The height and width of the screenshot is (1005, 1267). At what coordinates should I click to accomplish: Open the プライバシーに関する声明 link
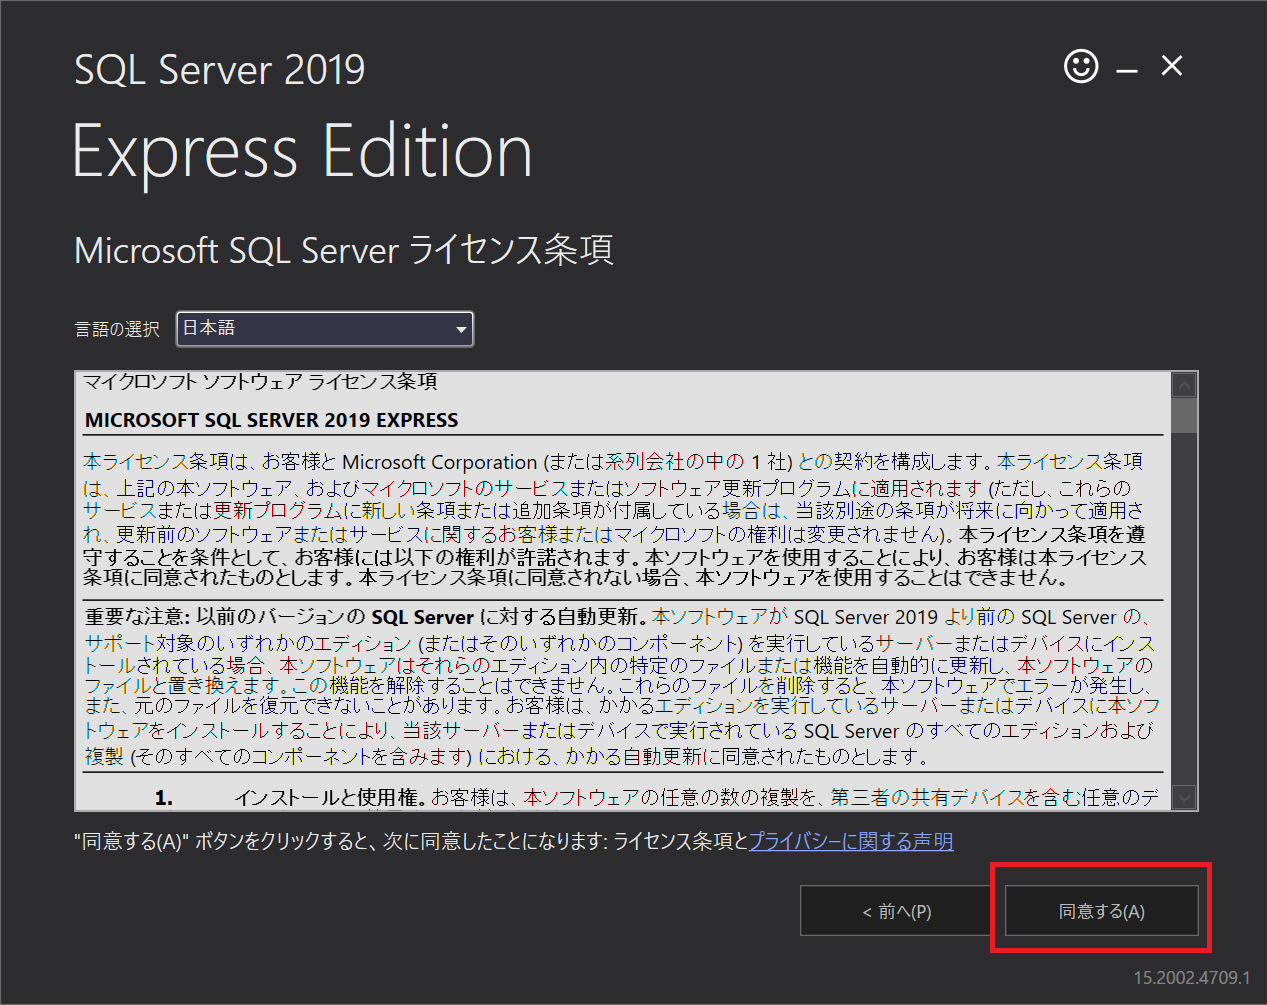(x=851, y=841)
